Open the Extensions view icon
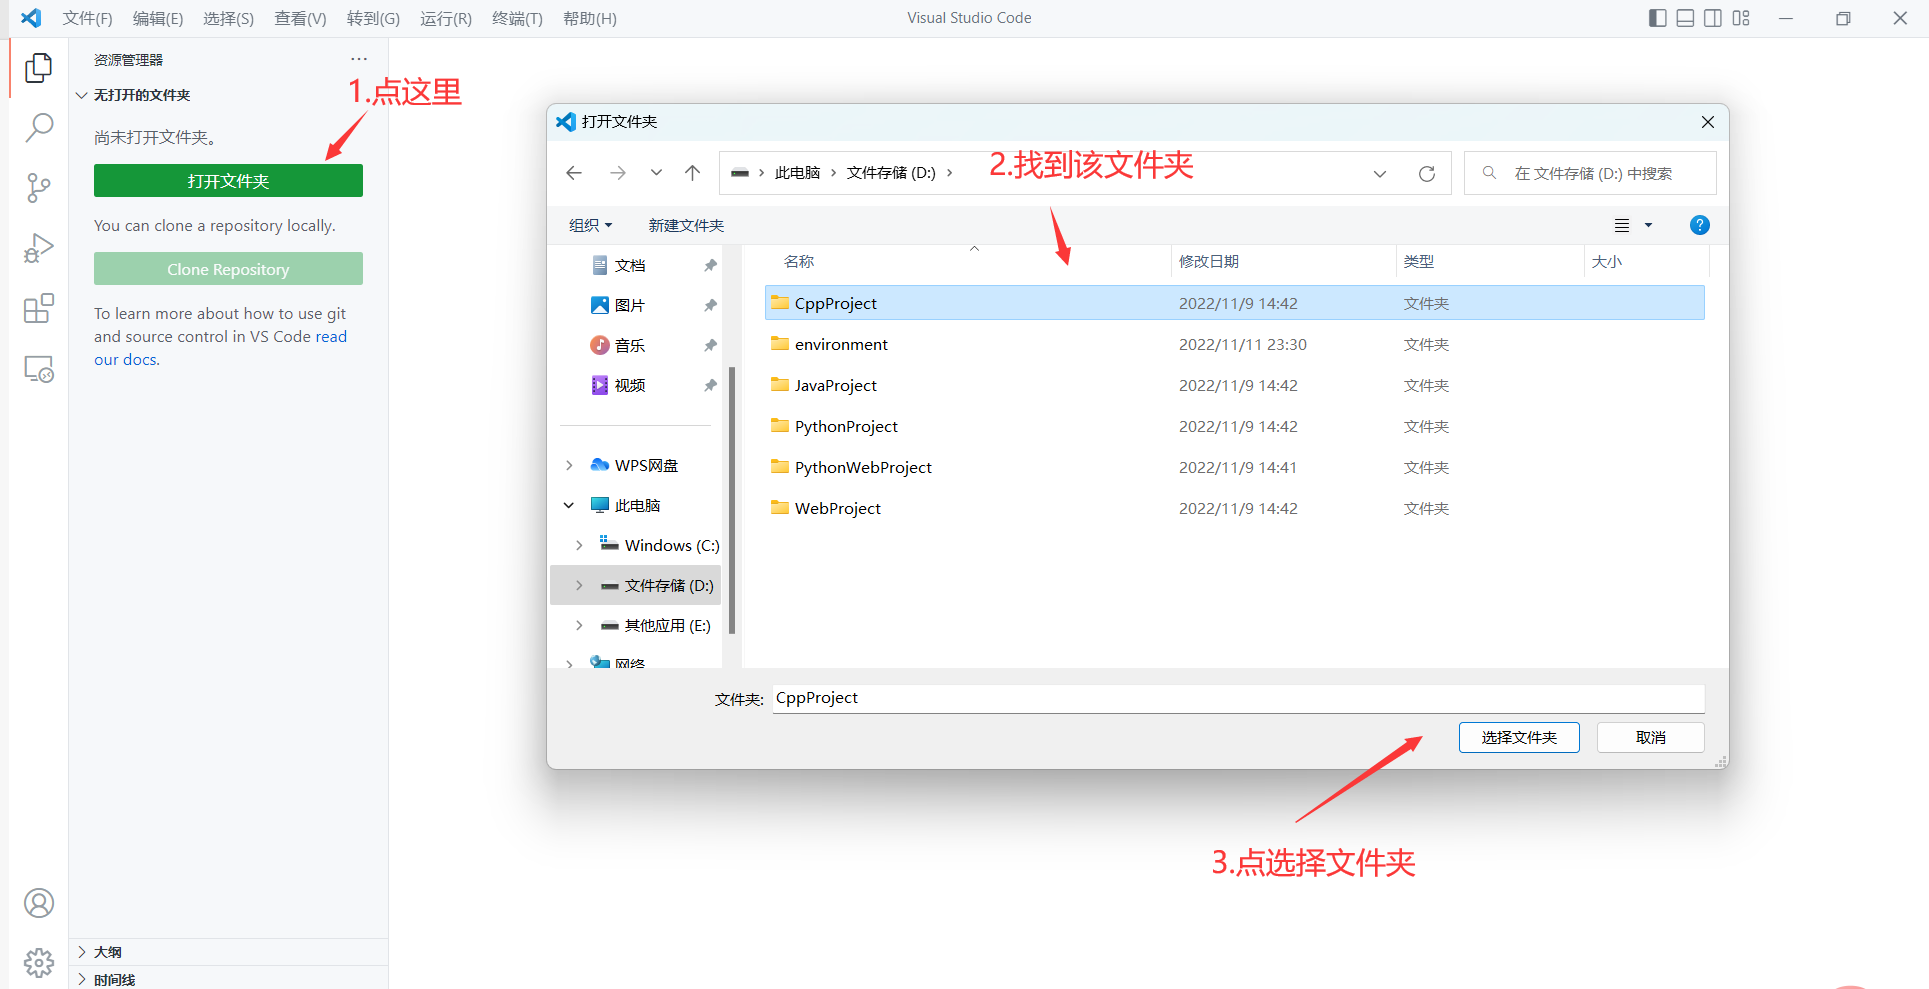This screenshot has width=1929, height=989. (x=38, y=308)
